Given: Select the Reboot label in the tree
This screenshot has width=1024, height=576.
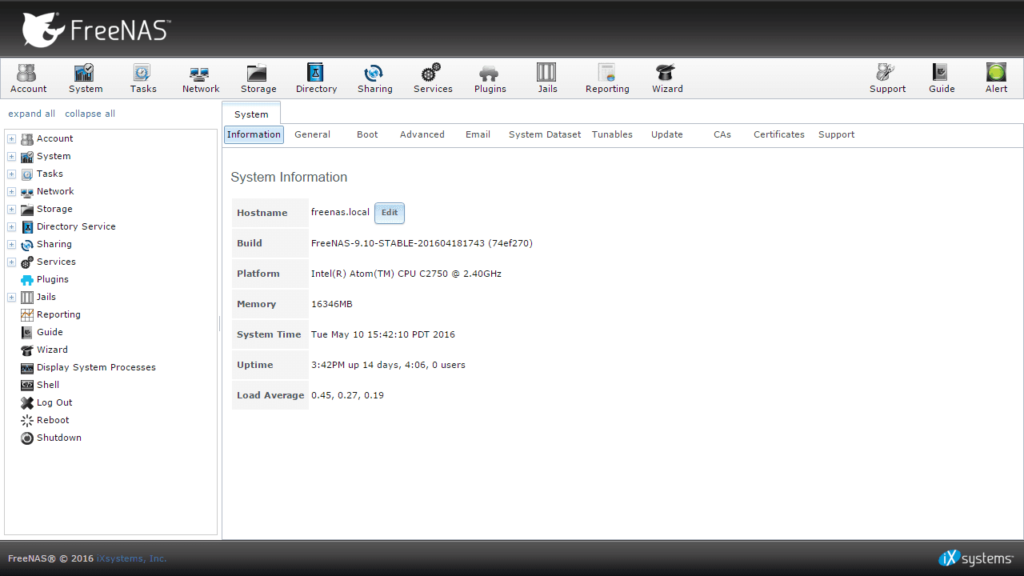Looking at the screenshot, I should [x=52, y=421].
